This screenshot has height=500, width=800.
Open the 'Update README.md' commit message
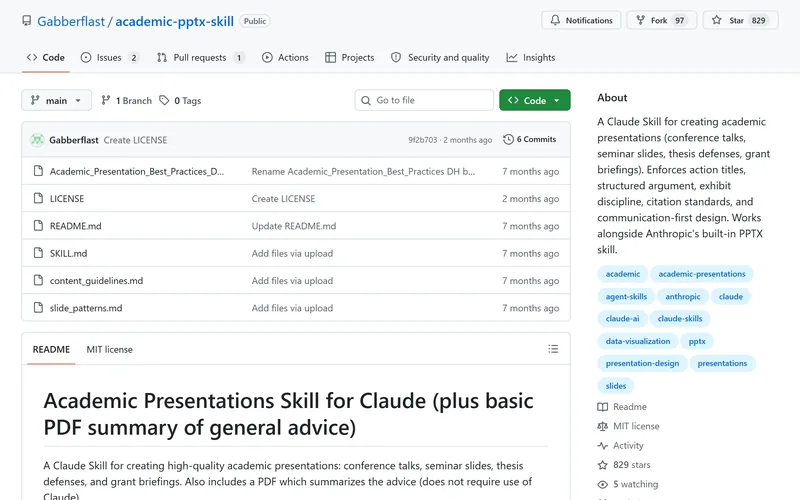pyautogui.click(x=294, y=226)
